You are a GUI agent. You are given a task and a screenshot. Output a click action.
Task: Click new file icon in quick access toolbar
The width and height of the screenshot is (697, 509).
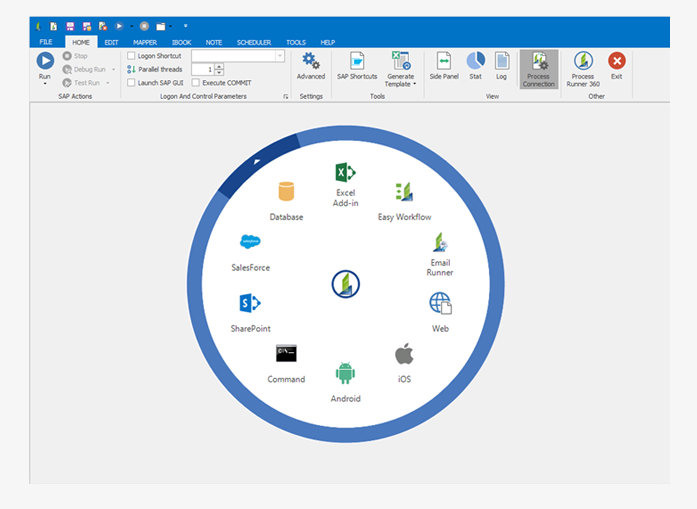coord(54,26)
